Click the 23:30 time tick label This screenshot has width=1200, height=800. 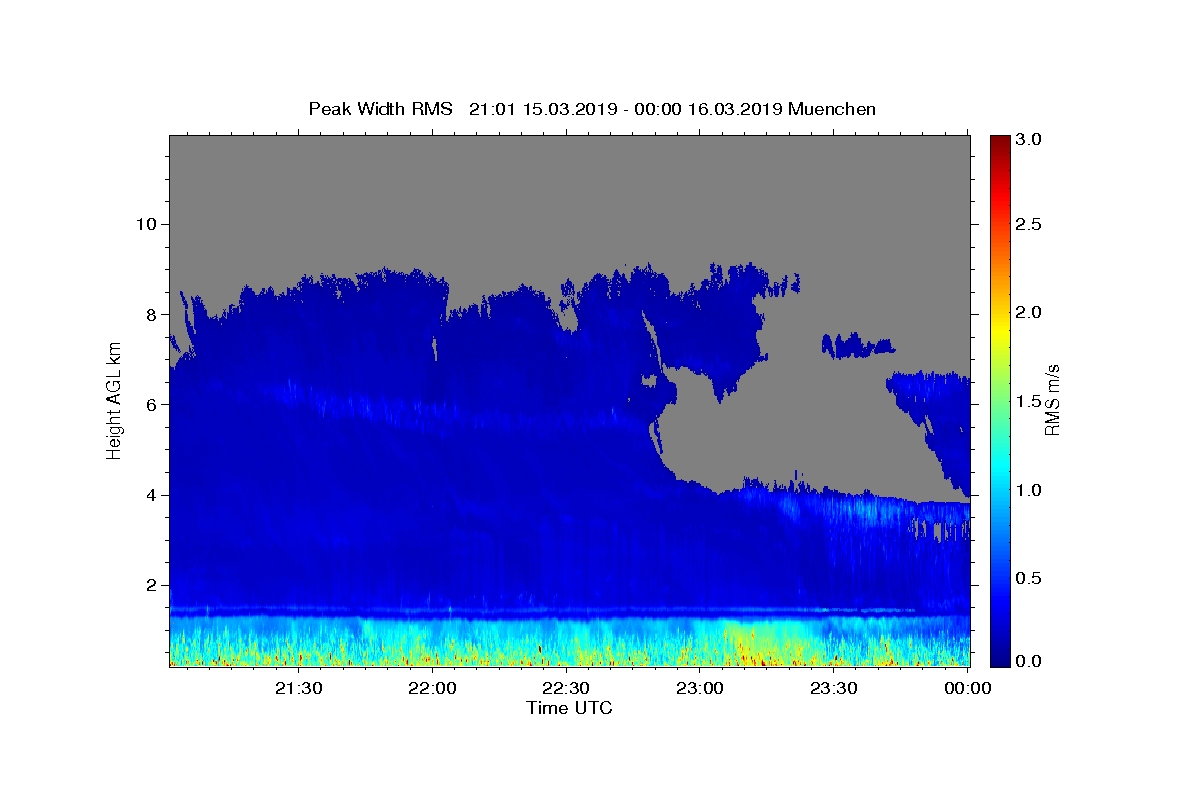pos(833,688)
